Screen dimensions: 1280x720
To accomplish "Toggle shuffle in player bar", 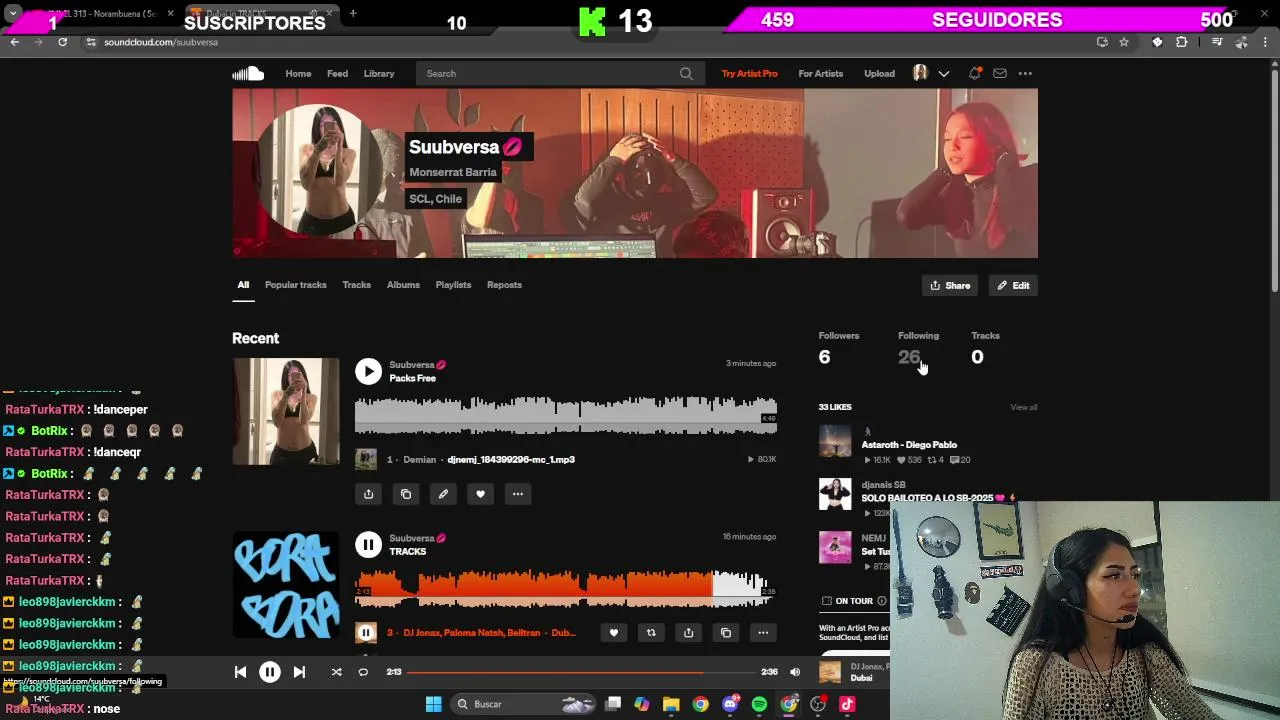I will pos(336,672).
